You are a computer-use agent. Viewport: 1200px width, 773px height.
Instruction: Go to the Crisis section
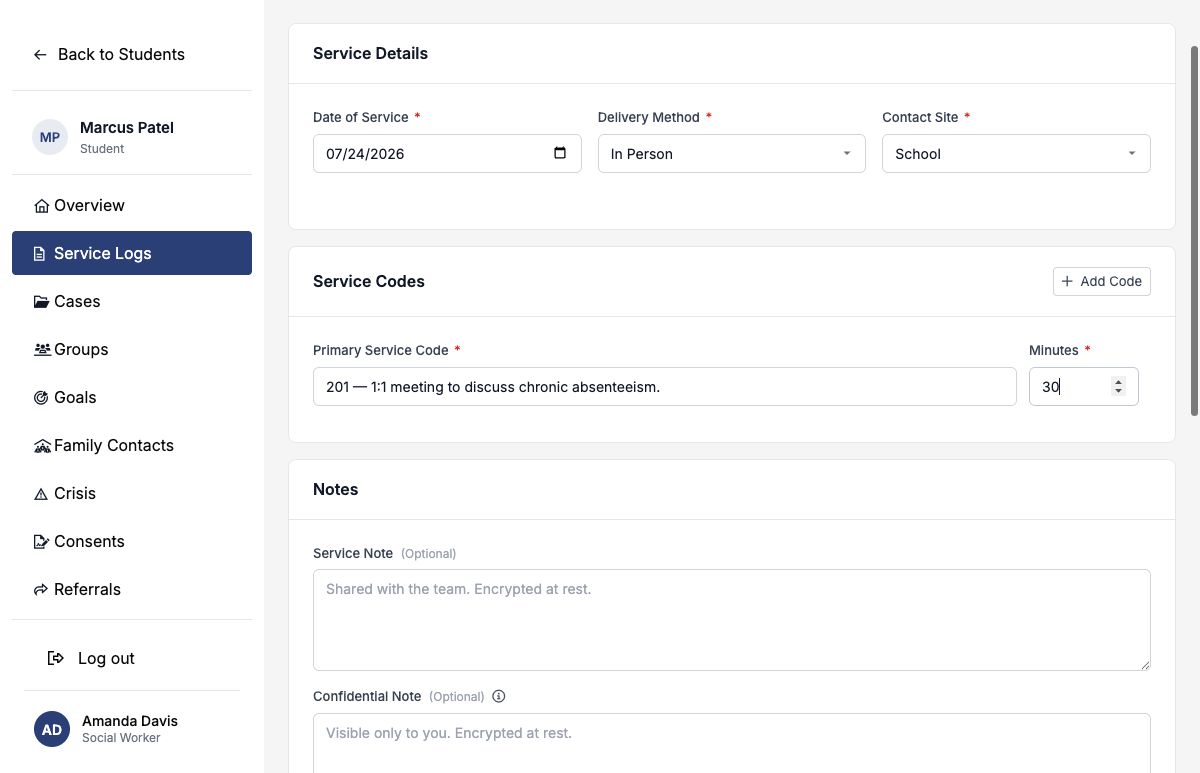(x=132, y=493)
